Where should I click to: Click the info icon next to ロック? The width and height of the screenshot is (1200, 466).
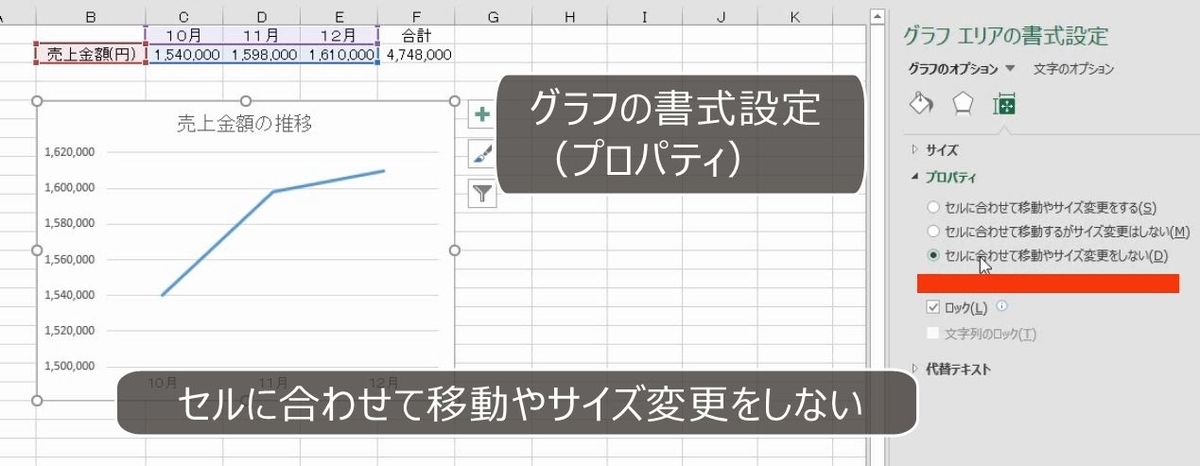click(x=1002, y=307)
